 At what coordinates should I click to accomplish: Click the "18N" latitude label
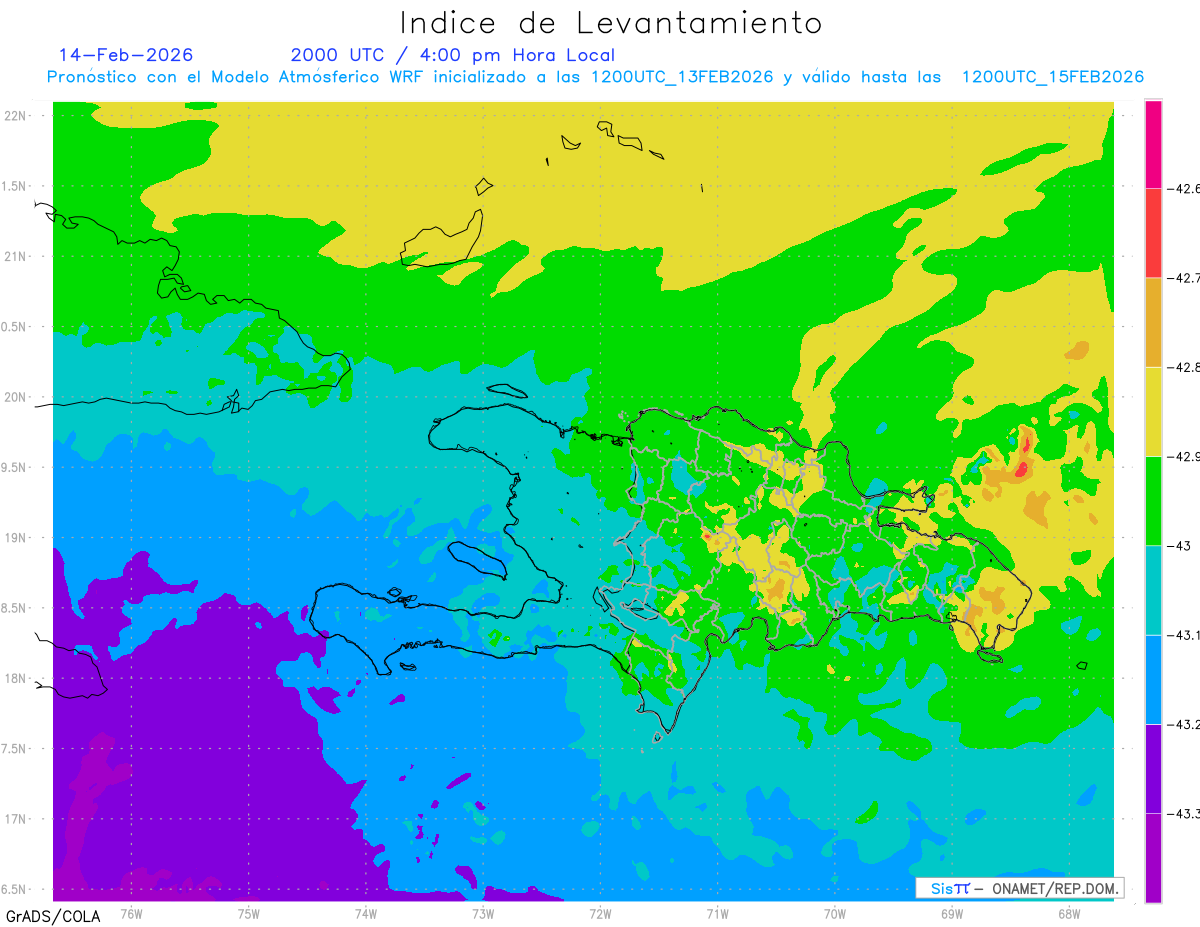pos(17,678)
